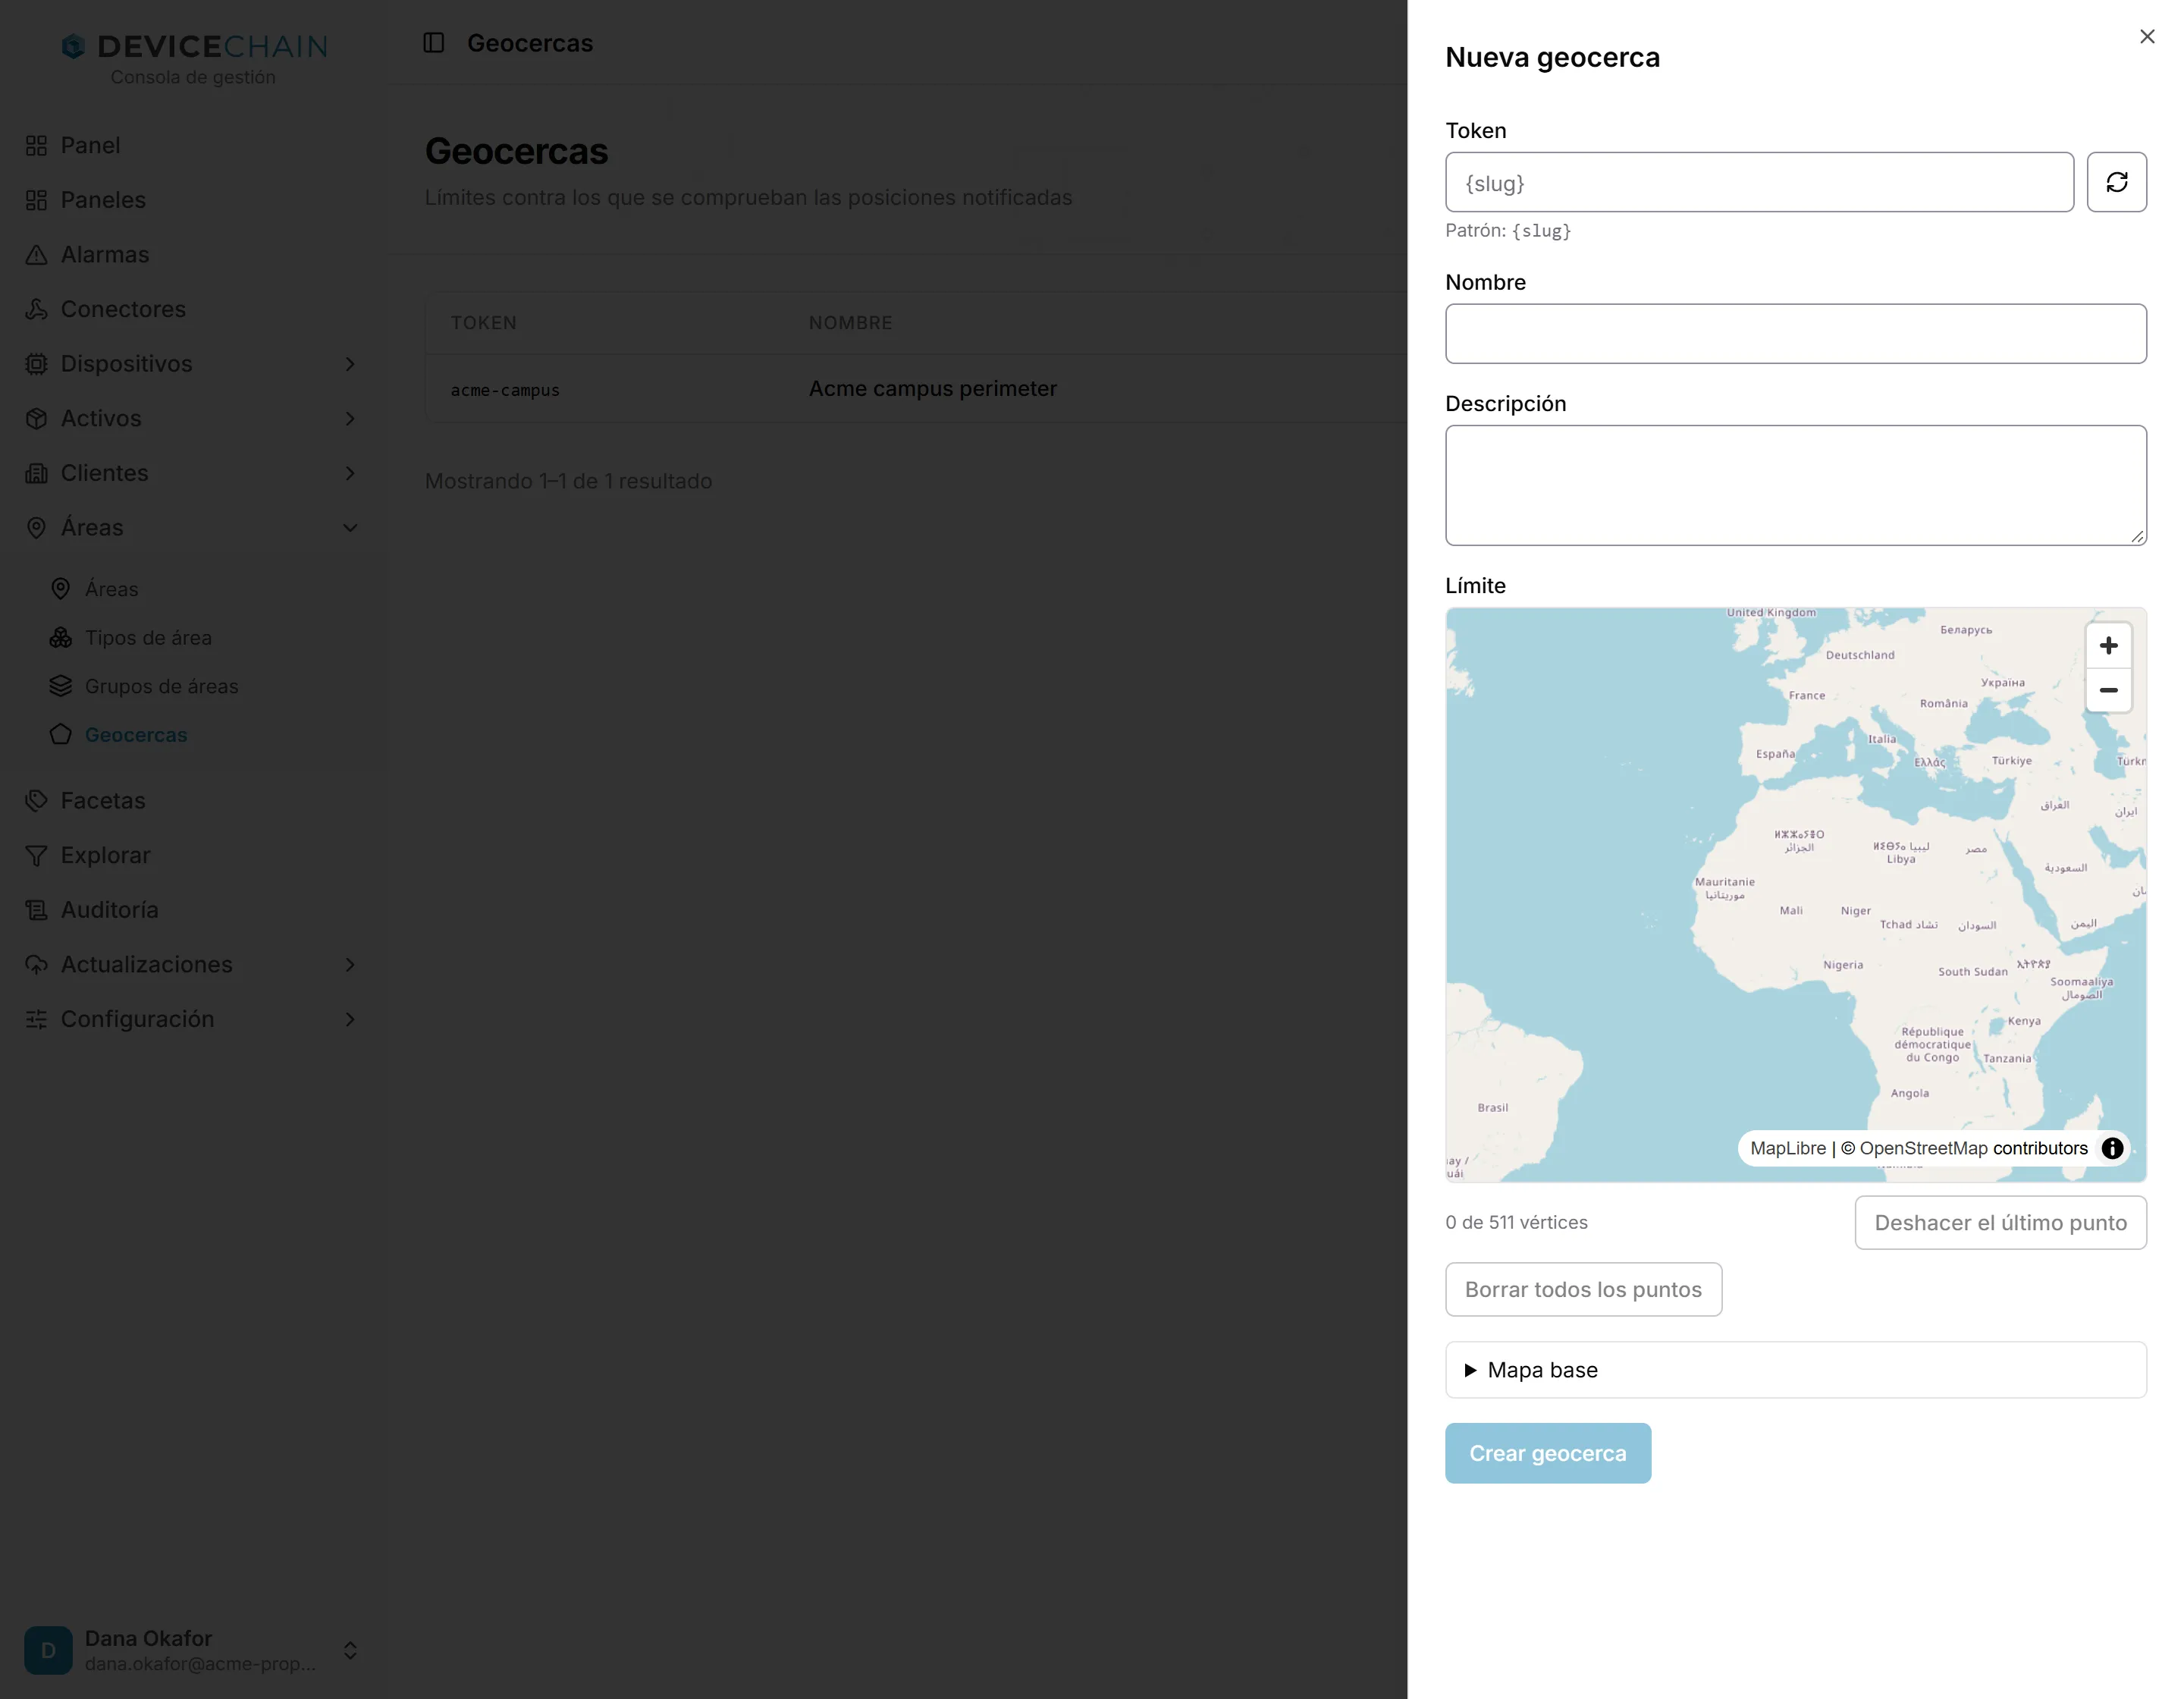2184x1699 pixels.
Task: Expand the Clientes submenu chevron
Action: (350, 473)
